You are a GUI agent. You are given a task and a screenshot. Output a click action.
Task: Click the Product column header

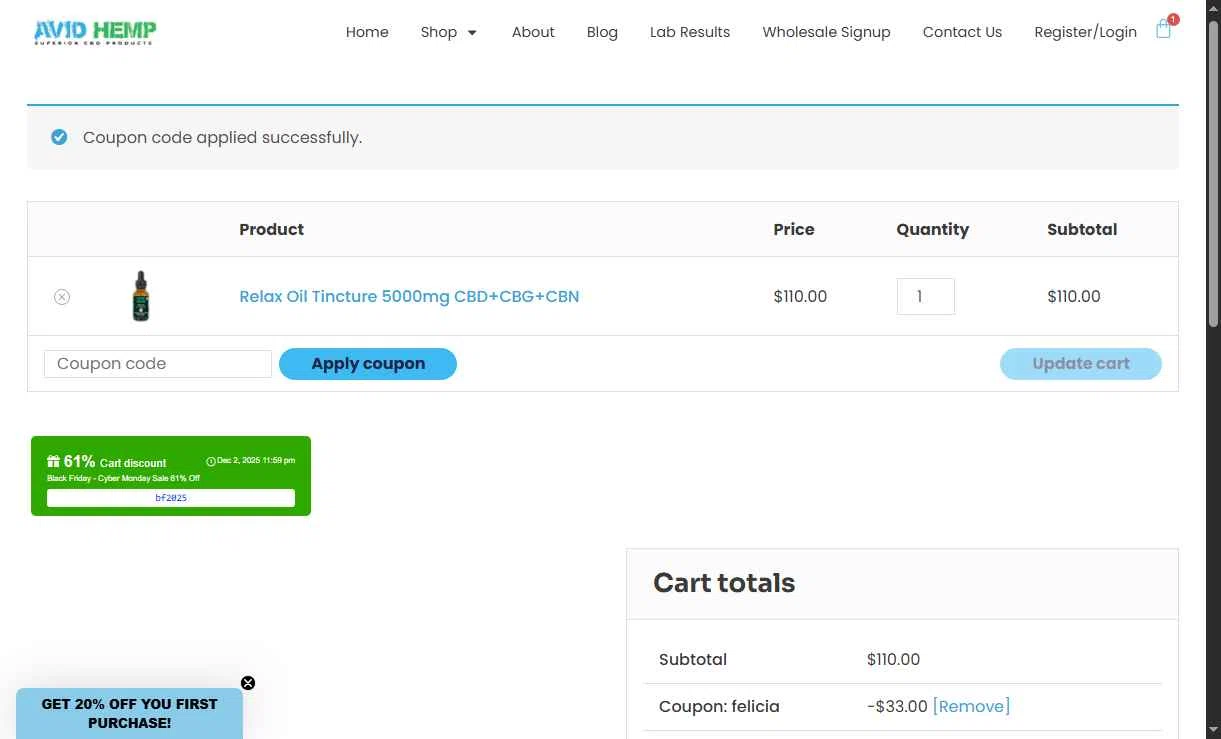tap(271, 229)
